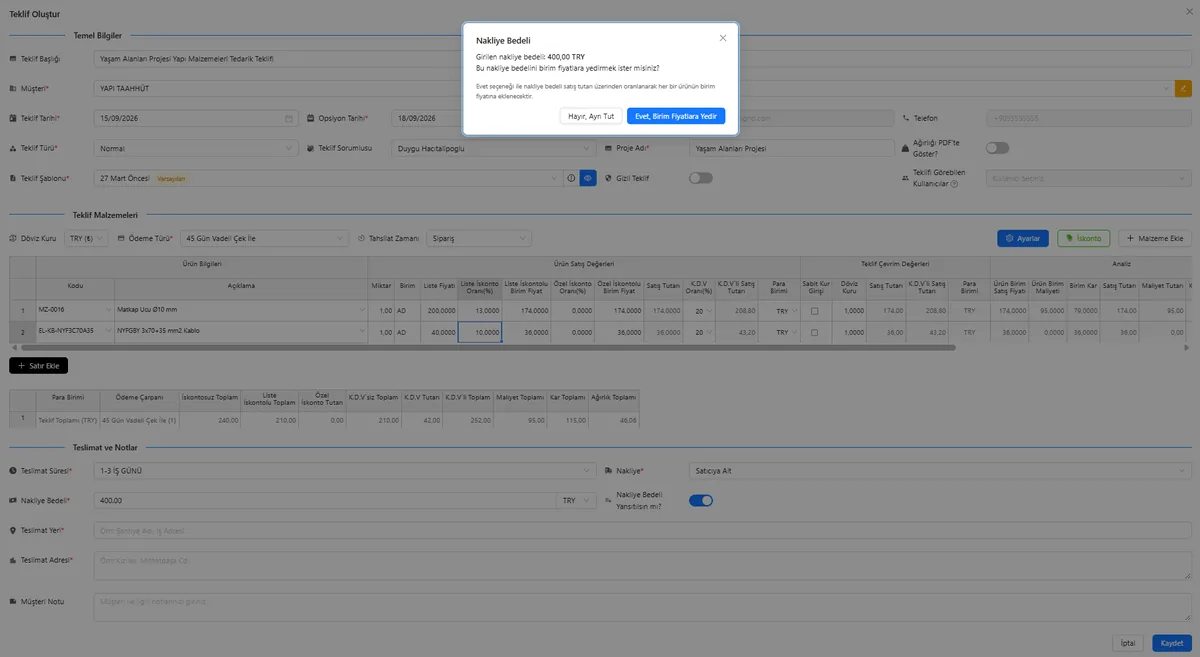The height and width of the screenshot is (657, 1200).
Task: Open the Teklifi Görebilen Kullanıcılar selector
Action: [x=1089, y=178]
